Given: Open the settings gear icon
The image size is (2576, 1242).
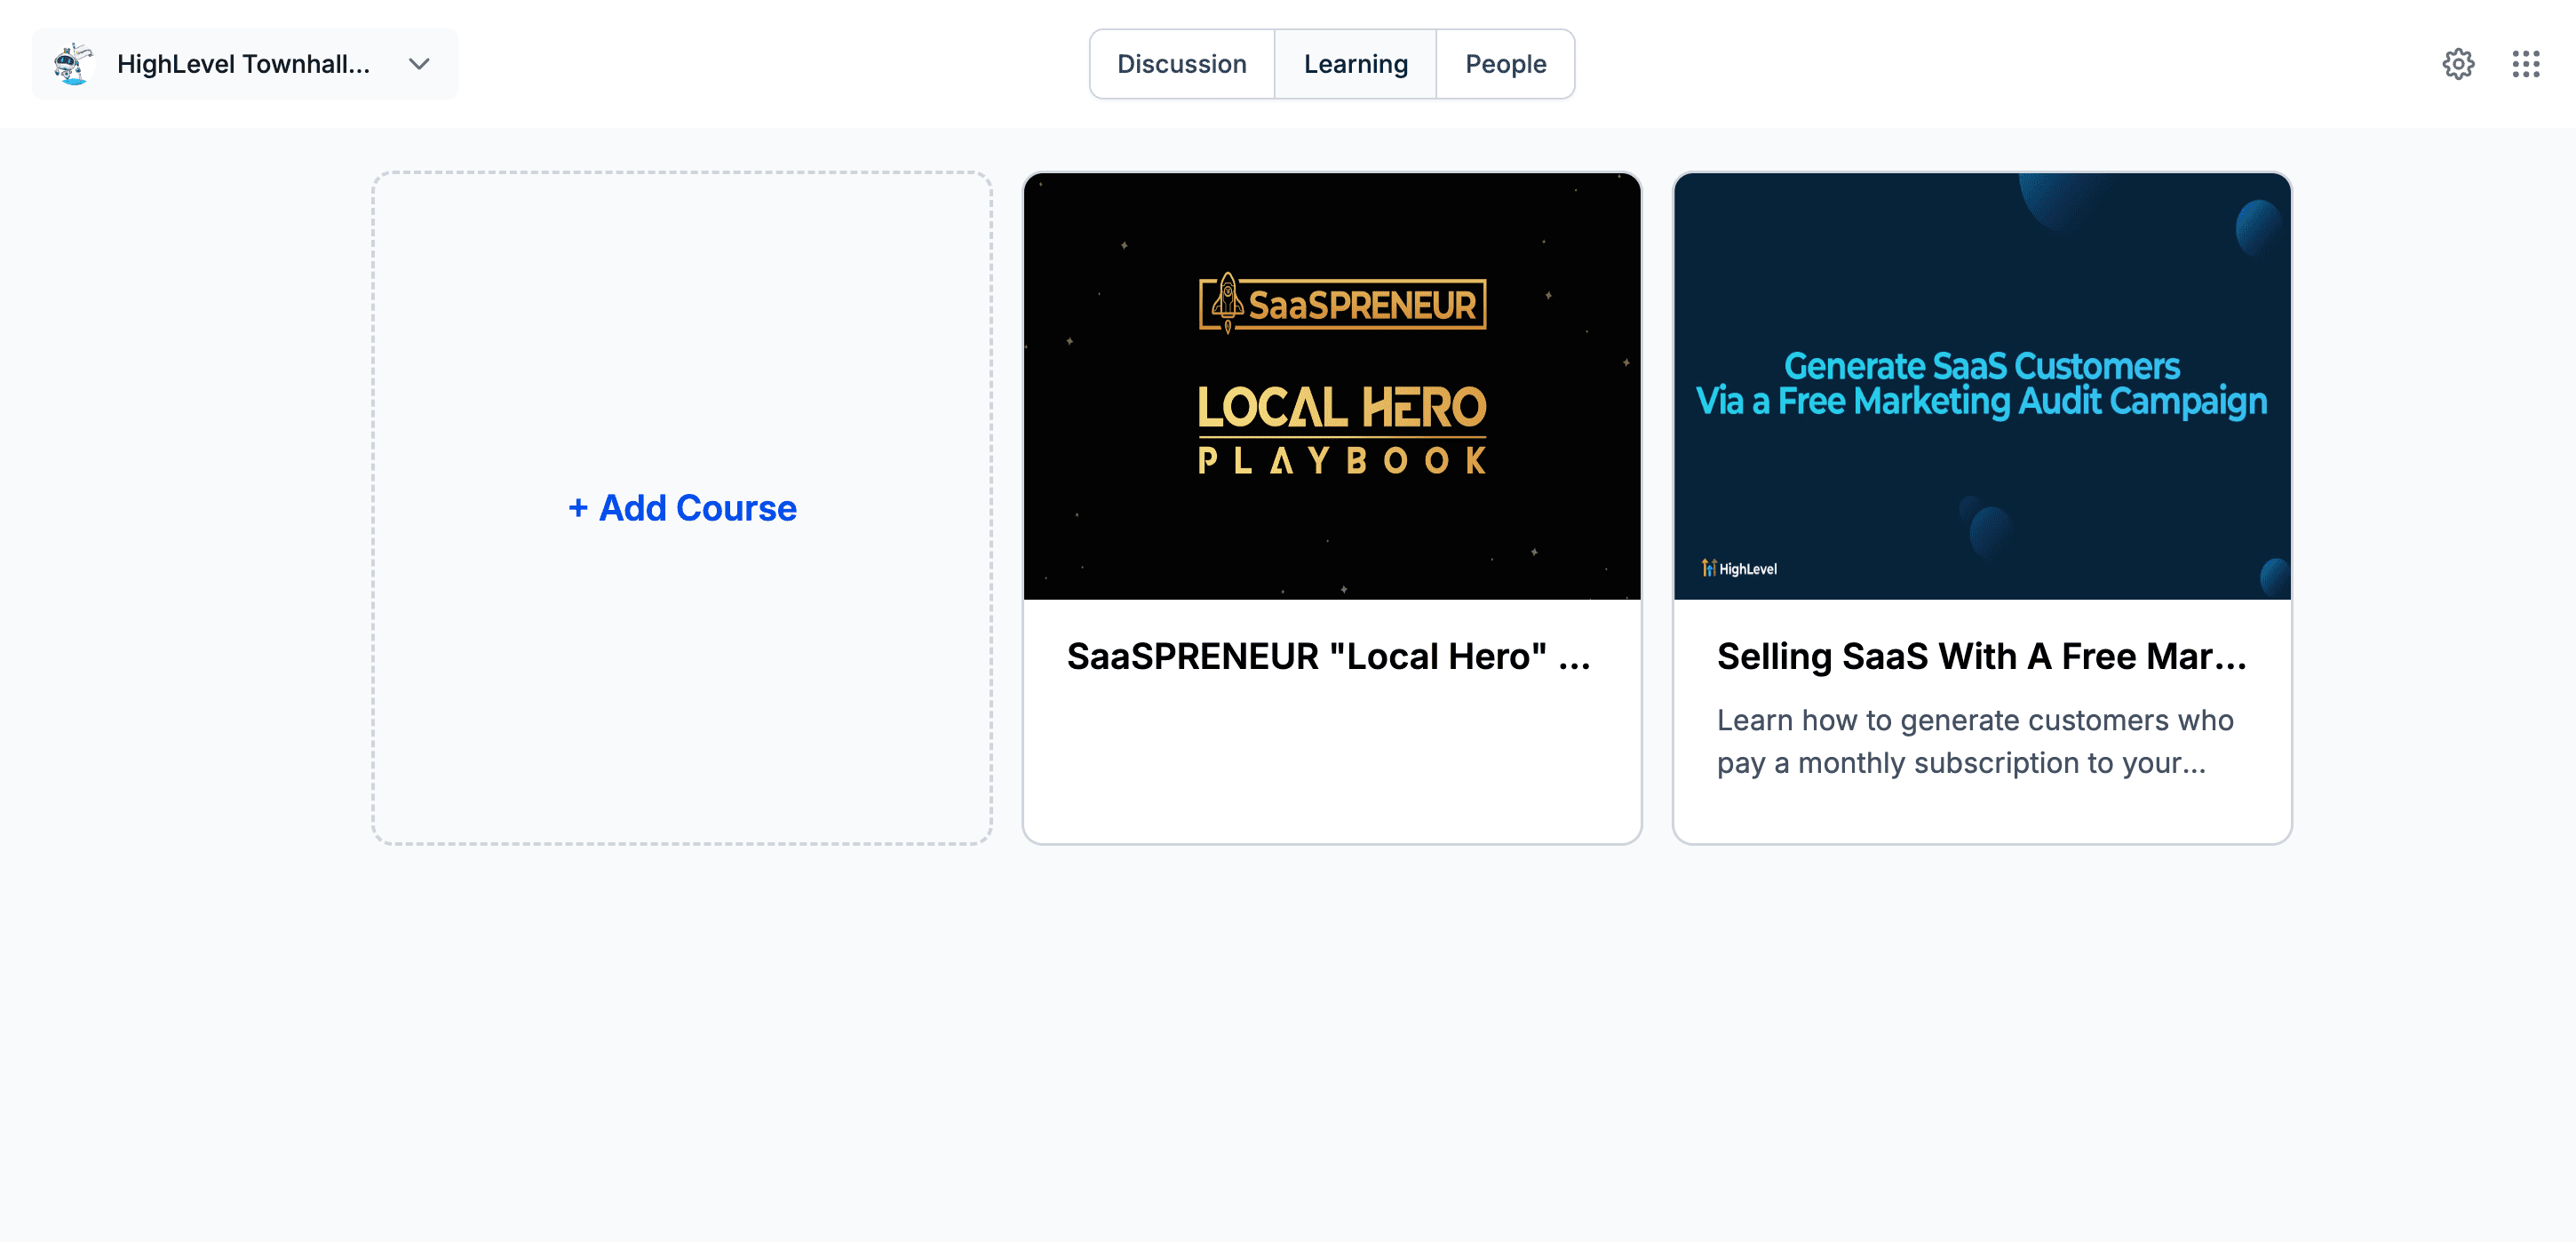Looking at the screenshot, I should point(2458,64).
